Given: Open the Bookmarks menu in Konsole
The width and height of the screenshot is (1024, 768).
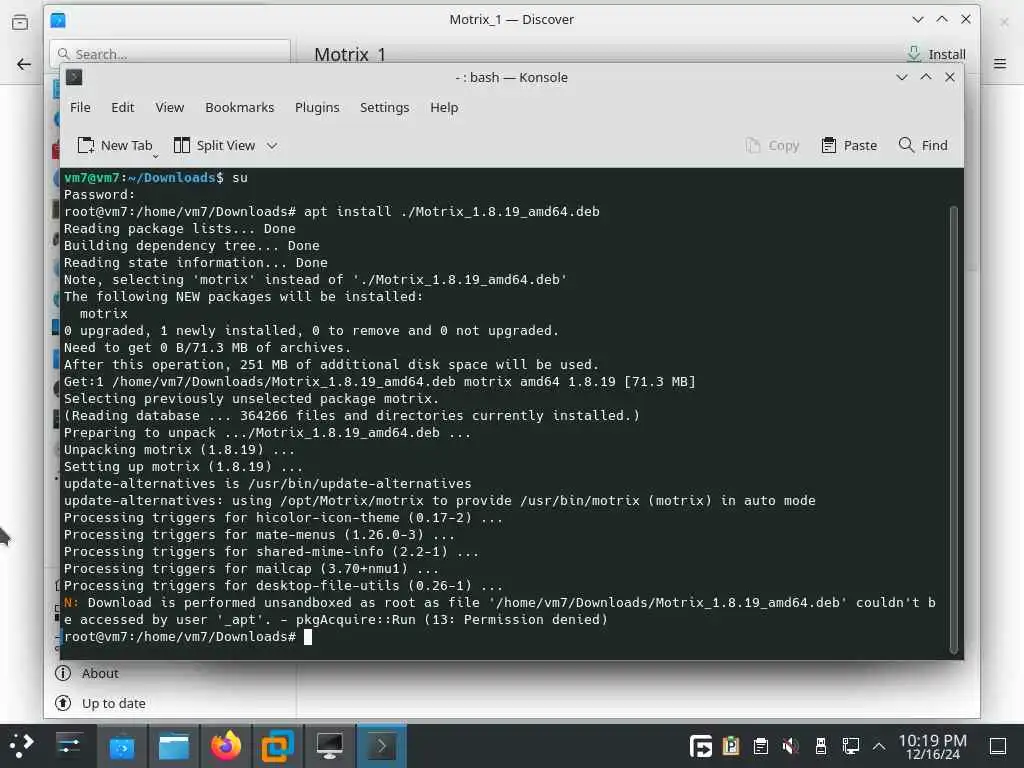Looking at the screenshot, I should coord(239,107).
